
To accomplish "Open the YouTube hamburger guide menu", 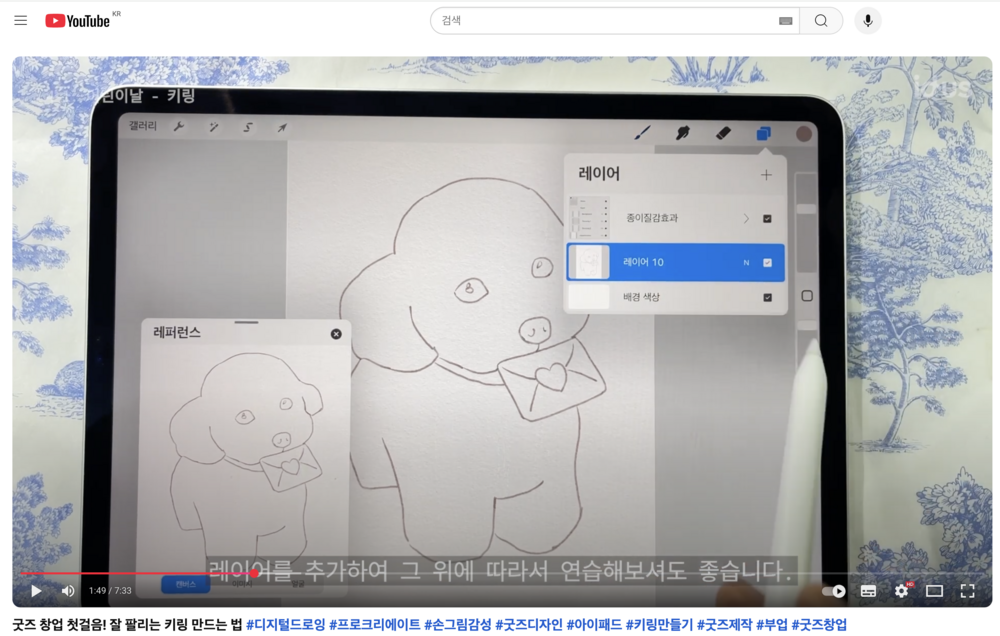I will 20,20.
